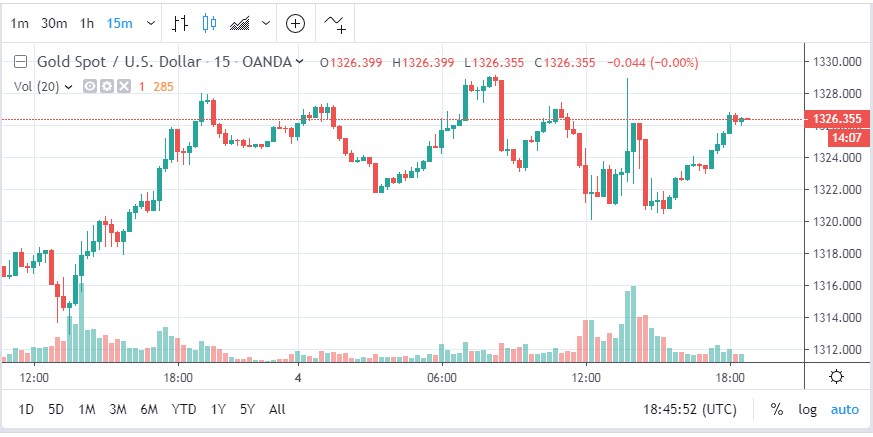Viewport: 873px width, 437px height.
Task: Open the indicators icon
Action: (335, 23)
